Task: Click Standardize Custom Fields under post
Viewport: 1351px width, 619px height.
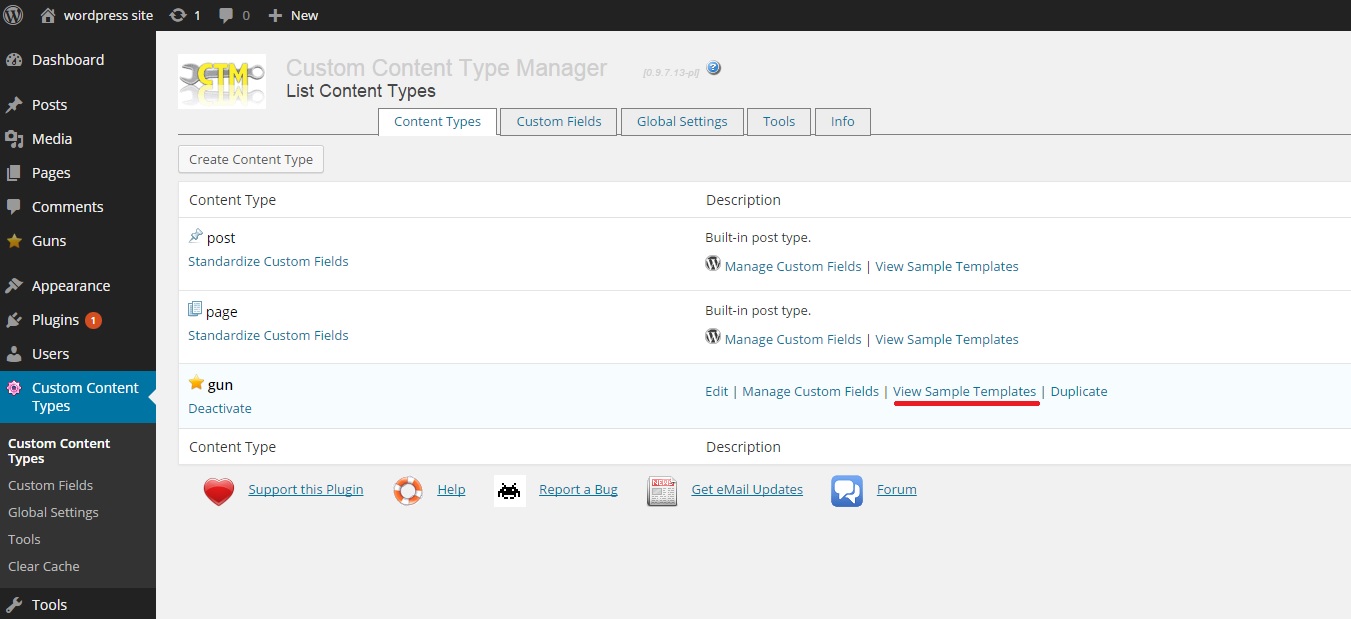Action: tap(268, 262)
